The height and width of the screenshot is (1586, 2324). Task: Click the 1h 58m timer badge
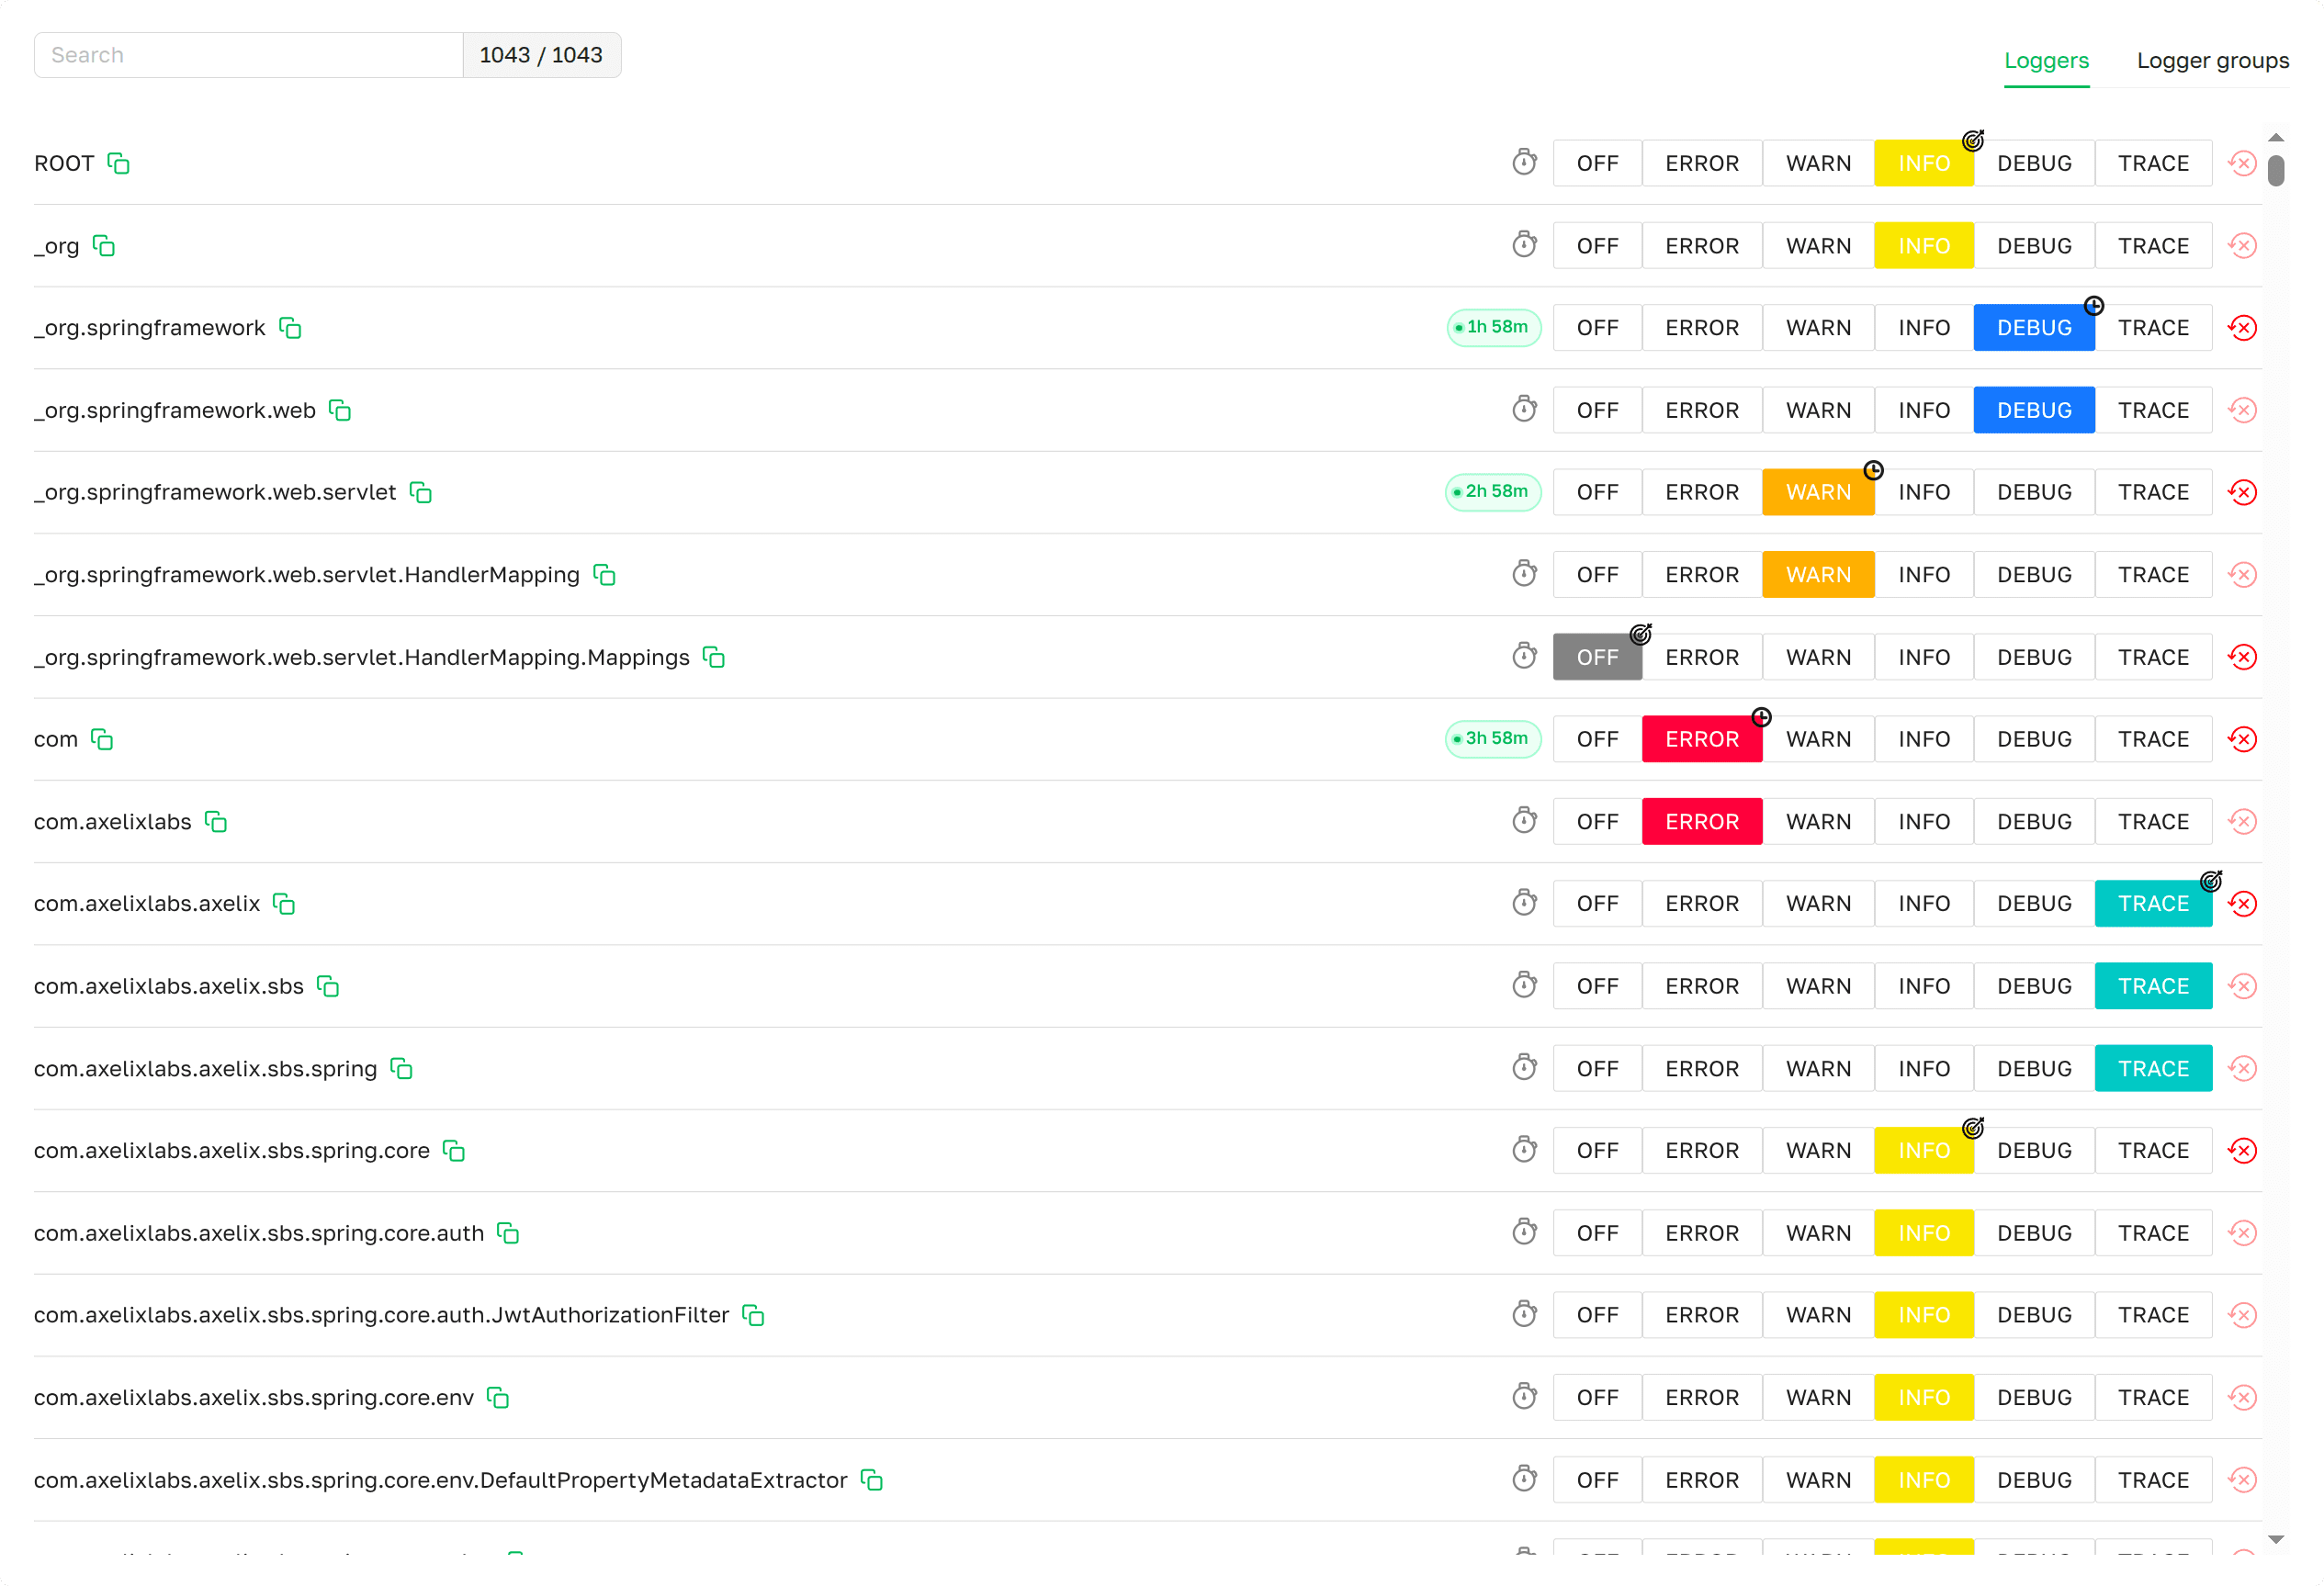(x=1494, y=327)
